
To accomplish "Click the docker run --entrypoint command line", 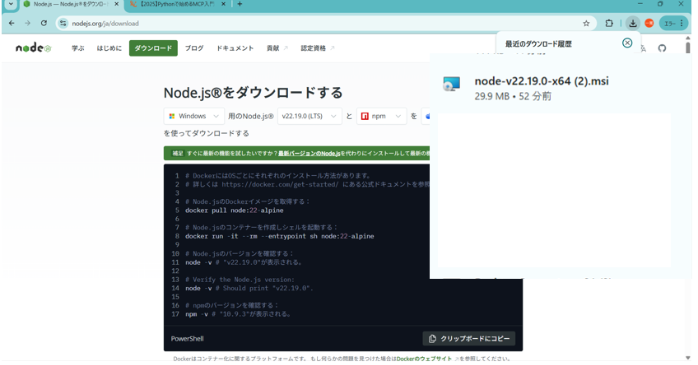I will point(280,236).
